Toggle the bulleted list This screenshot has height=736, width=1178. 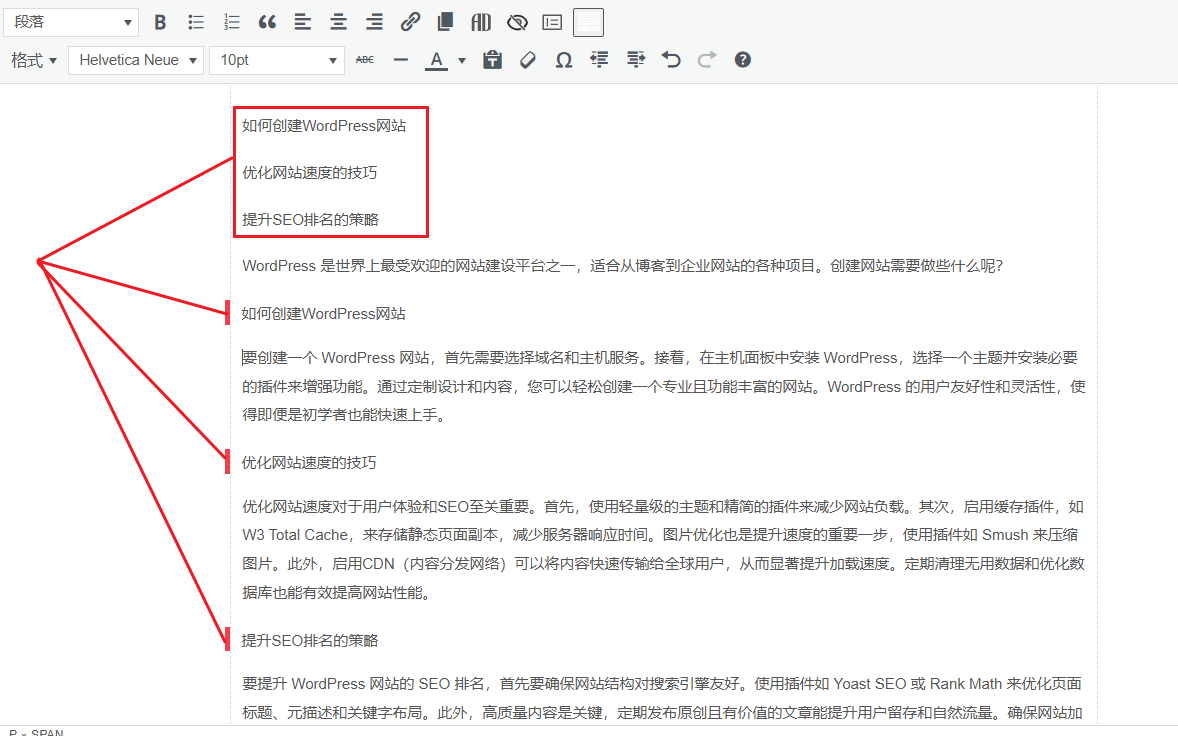tap(196, 21)
